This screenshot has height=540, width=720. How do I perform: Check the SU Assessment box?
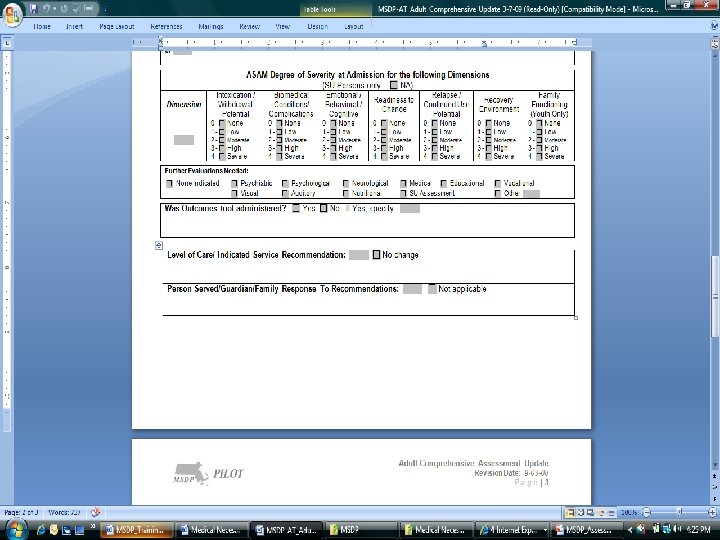pyautogui.click(x=403, y=193)
